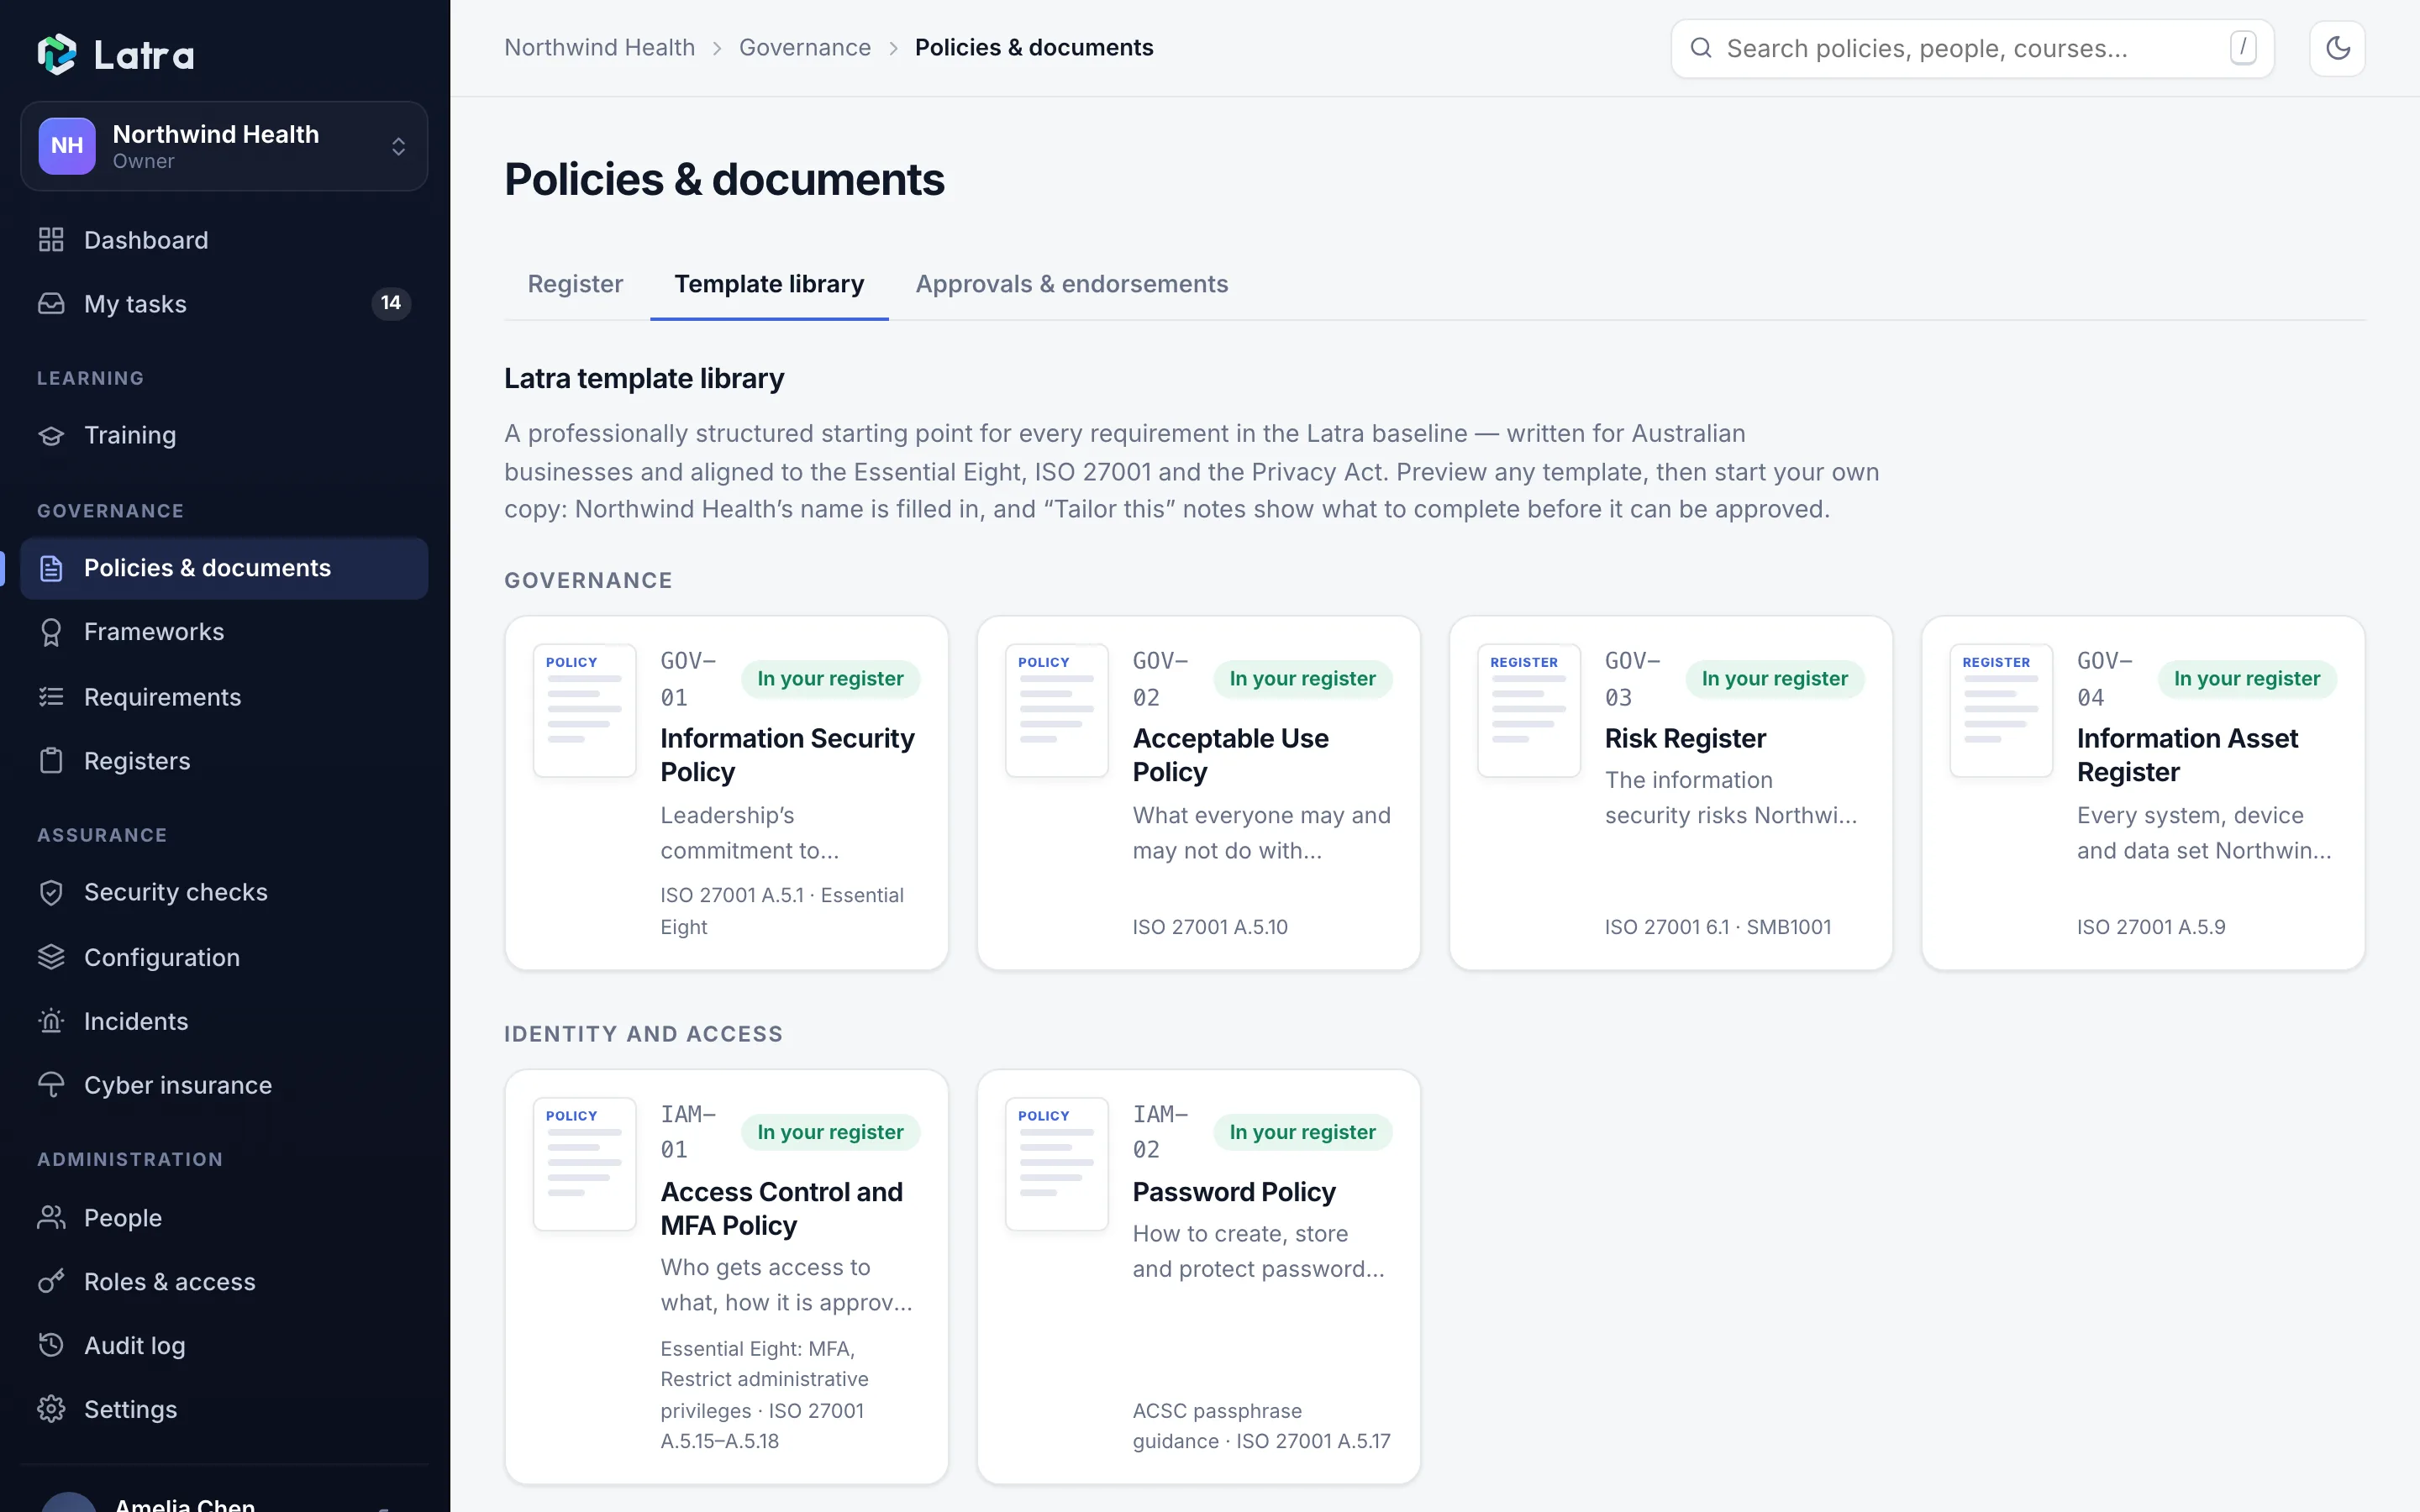
Task: Open the Information Security Policy template title
Action: click(x=787, y=755)
